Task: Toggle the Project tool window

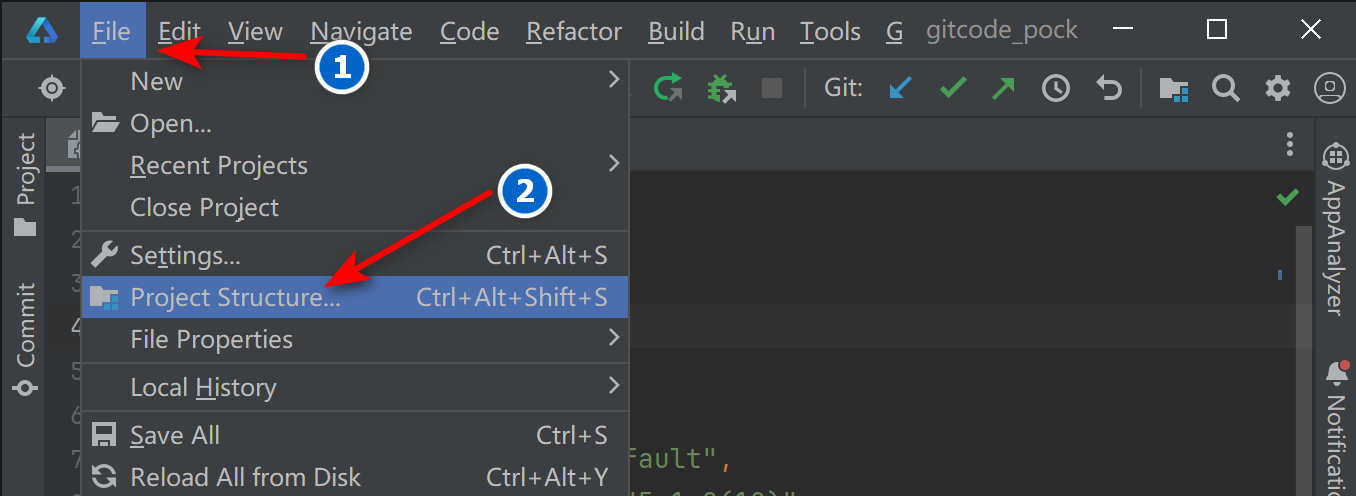Action: (26, 183)
